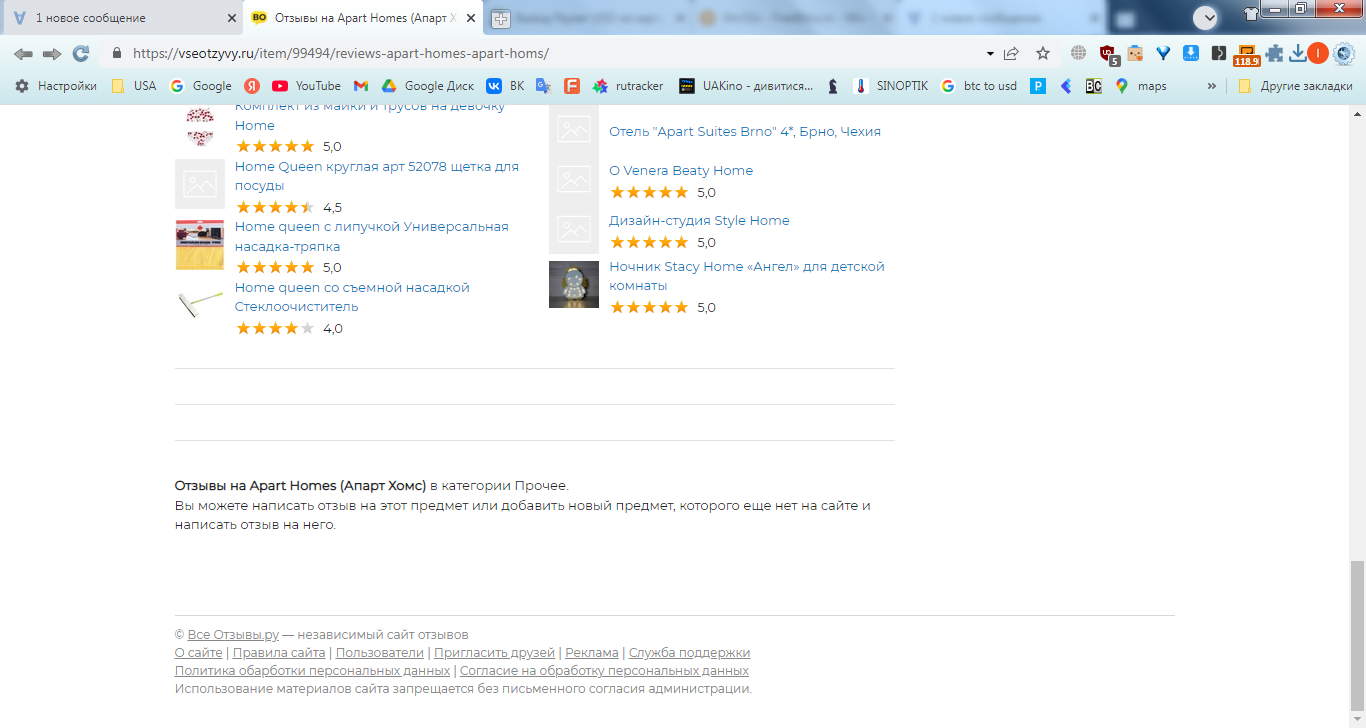
Task: Go forward using the browser forward arrow
Action: coord(52,53)
